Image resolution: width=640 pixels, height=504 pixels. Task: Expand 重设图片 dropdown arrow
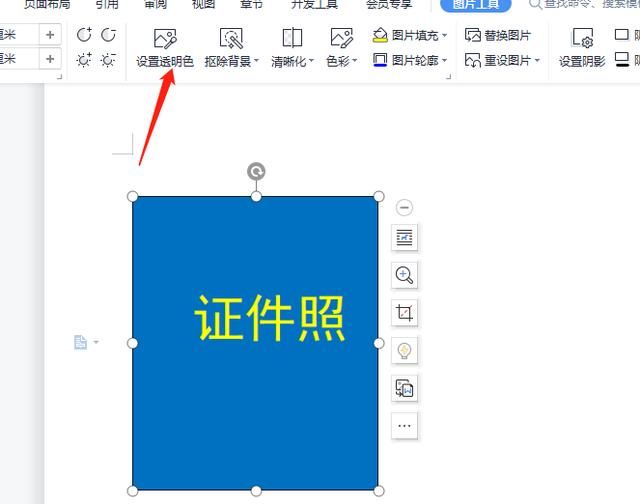pyautogui.click(x=537, y=60)
